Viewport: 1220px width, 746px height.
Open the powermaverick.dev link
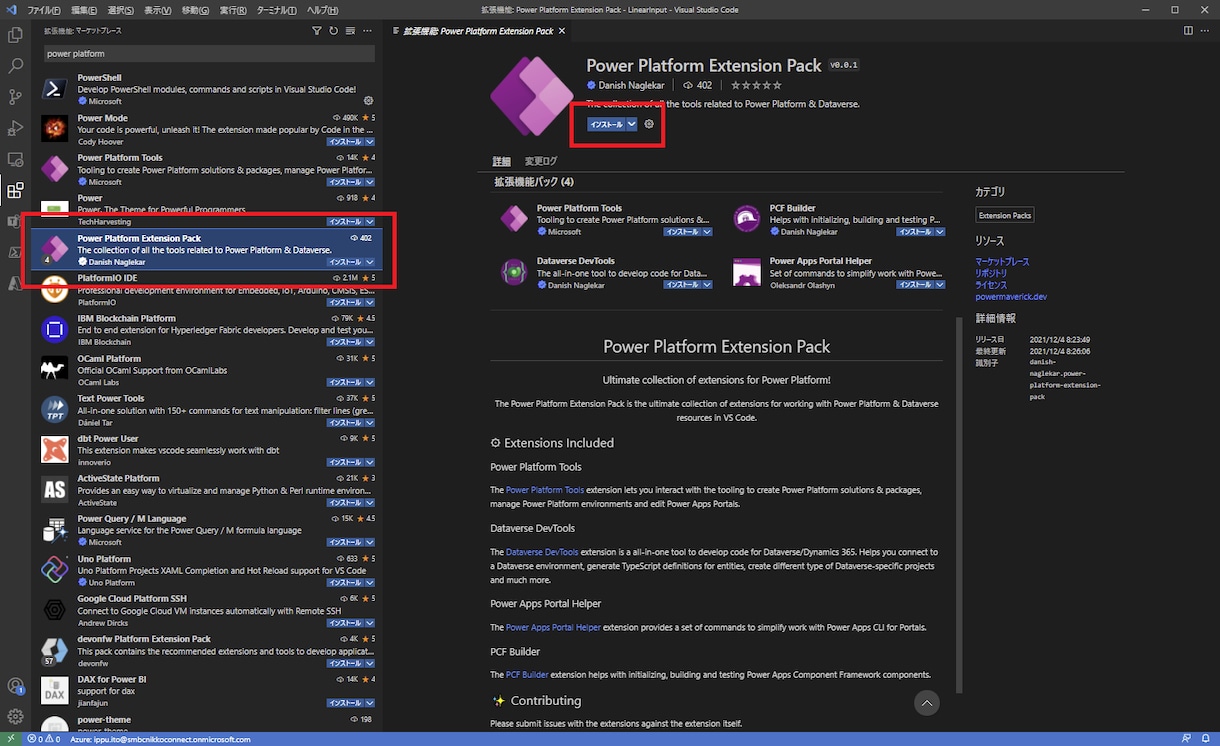click(1011, 297)
